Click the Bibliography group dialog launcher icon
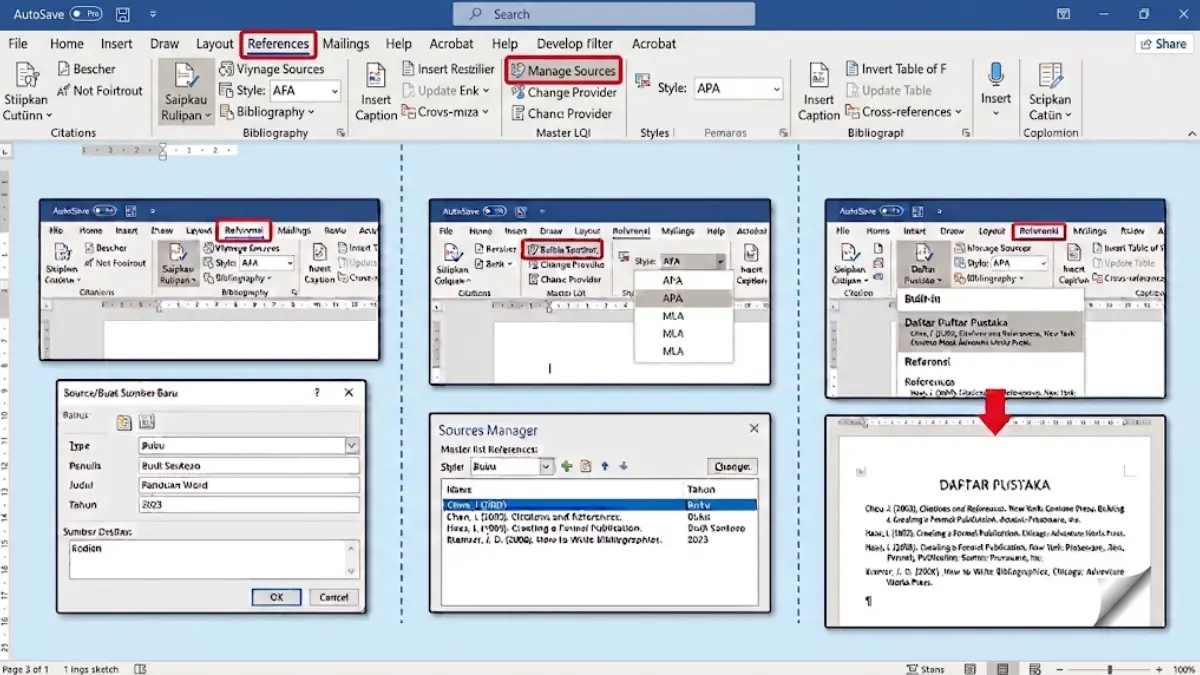1200x675 pixels. (341, 133)
